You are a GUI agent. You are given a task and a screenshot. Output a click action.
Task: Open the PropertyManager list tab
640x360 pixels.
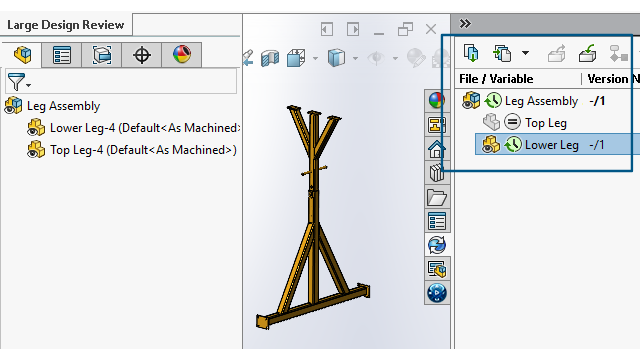62,55
